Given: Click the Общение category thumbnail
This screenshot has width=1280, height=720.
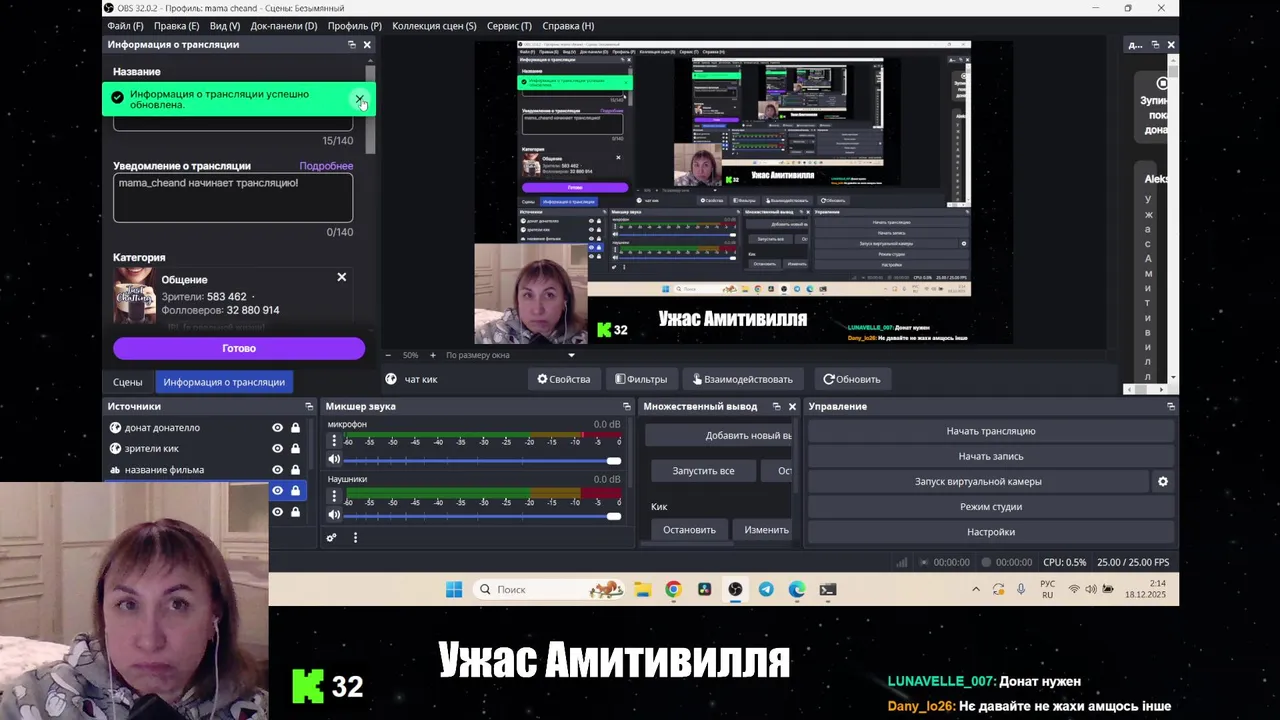Looking at the screenshot, I should click(x=135, y=295).
